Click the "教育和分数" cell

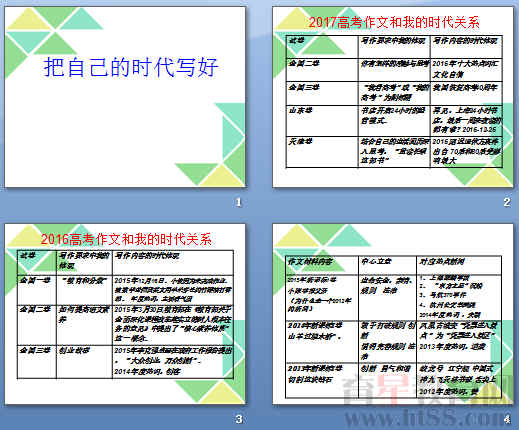pos(84,289)
